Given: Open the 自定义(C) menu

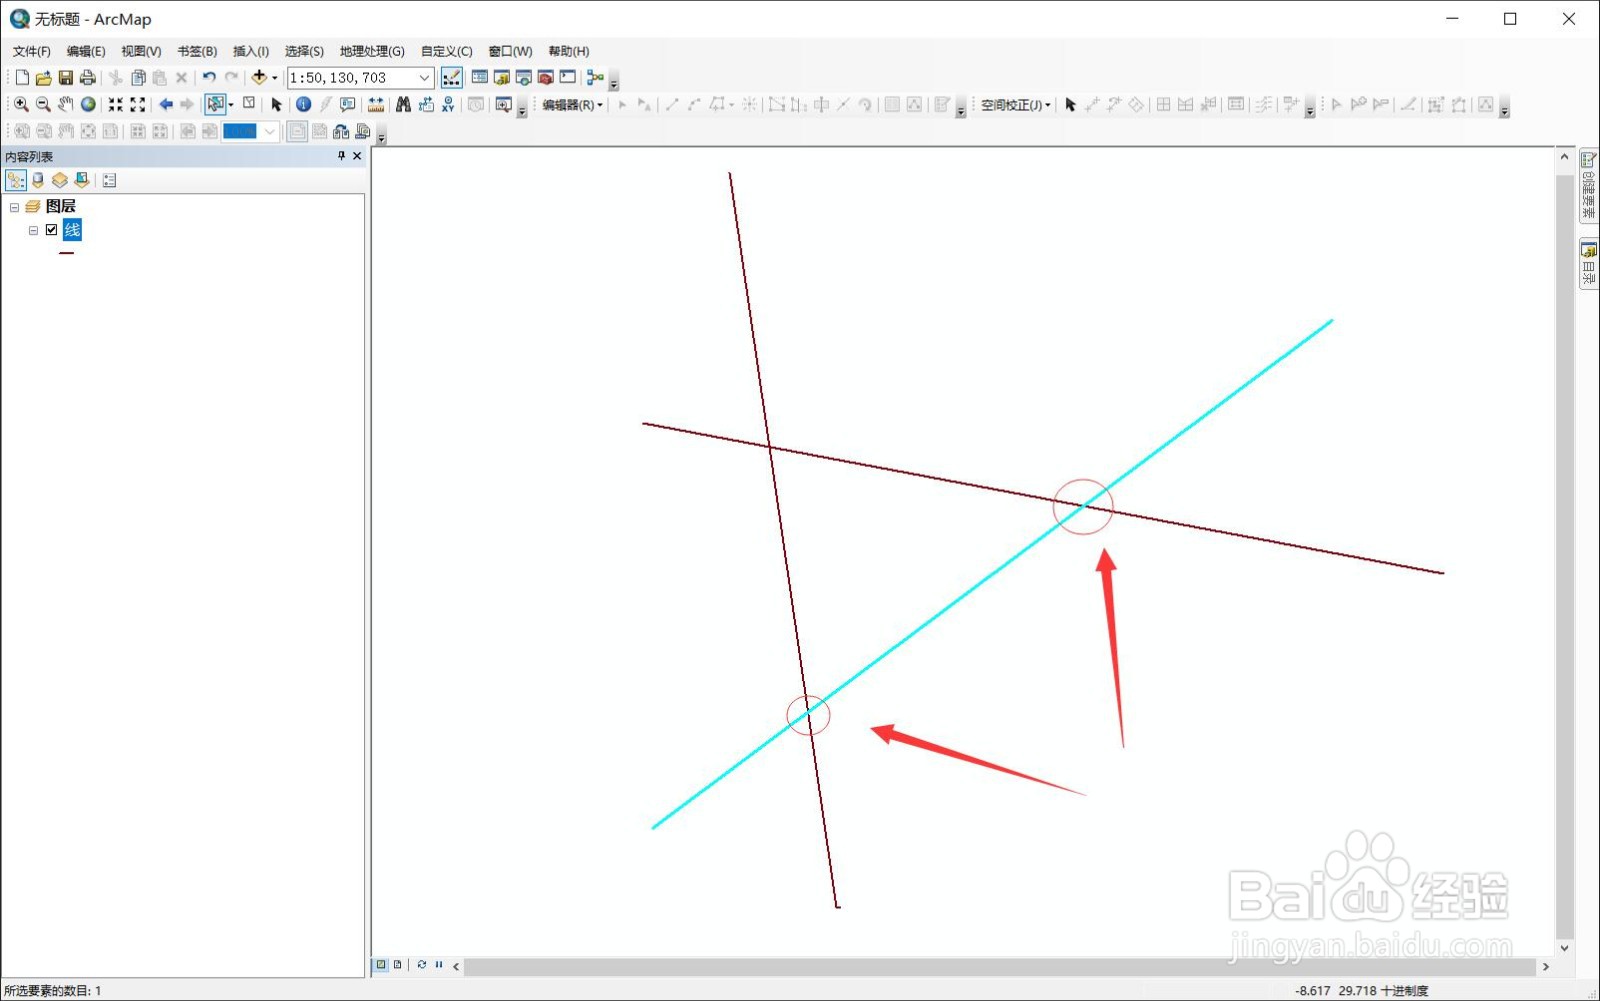Looking at the screenshot, I should 446,51.
